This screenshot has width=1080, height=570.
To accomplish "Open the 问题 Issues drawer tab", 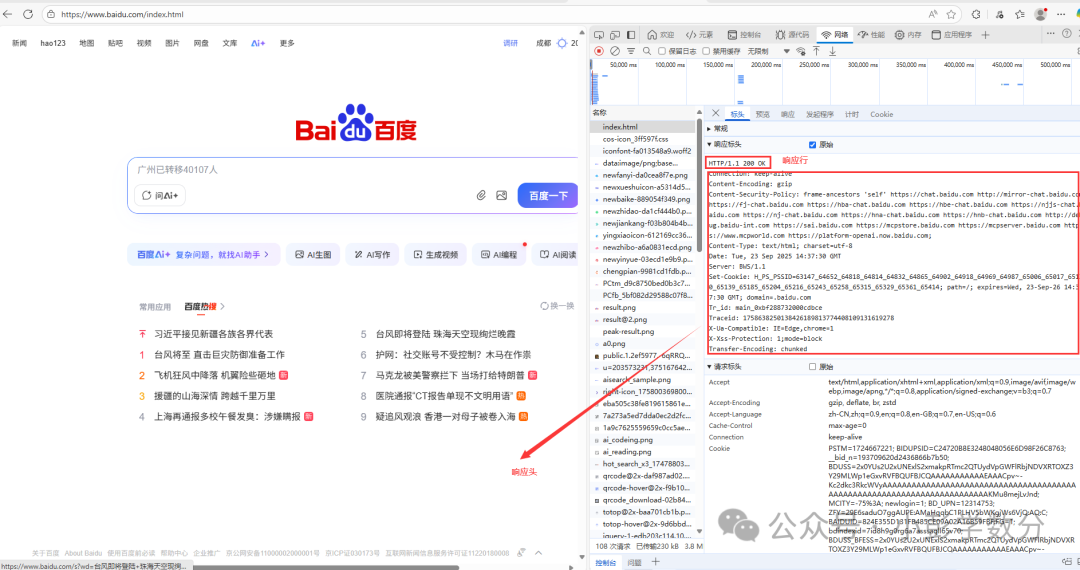I will pos(634,562).
